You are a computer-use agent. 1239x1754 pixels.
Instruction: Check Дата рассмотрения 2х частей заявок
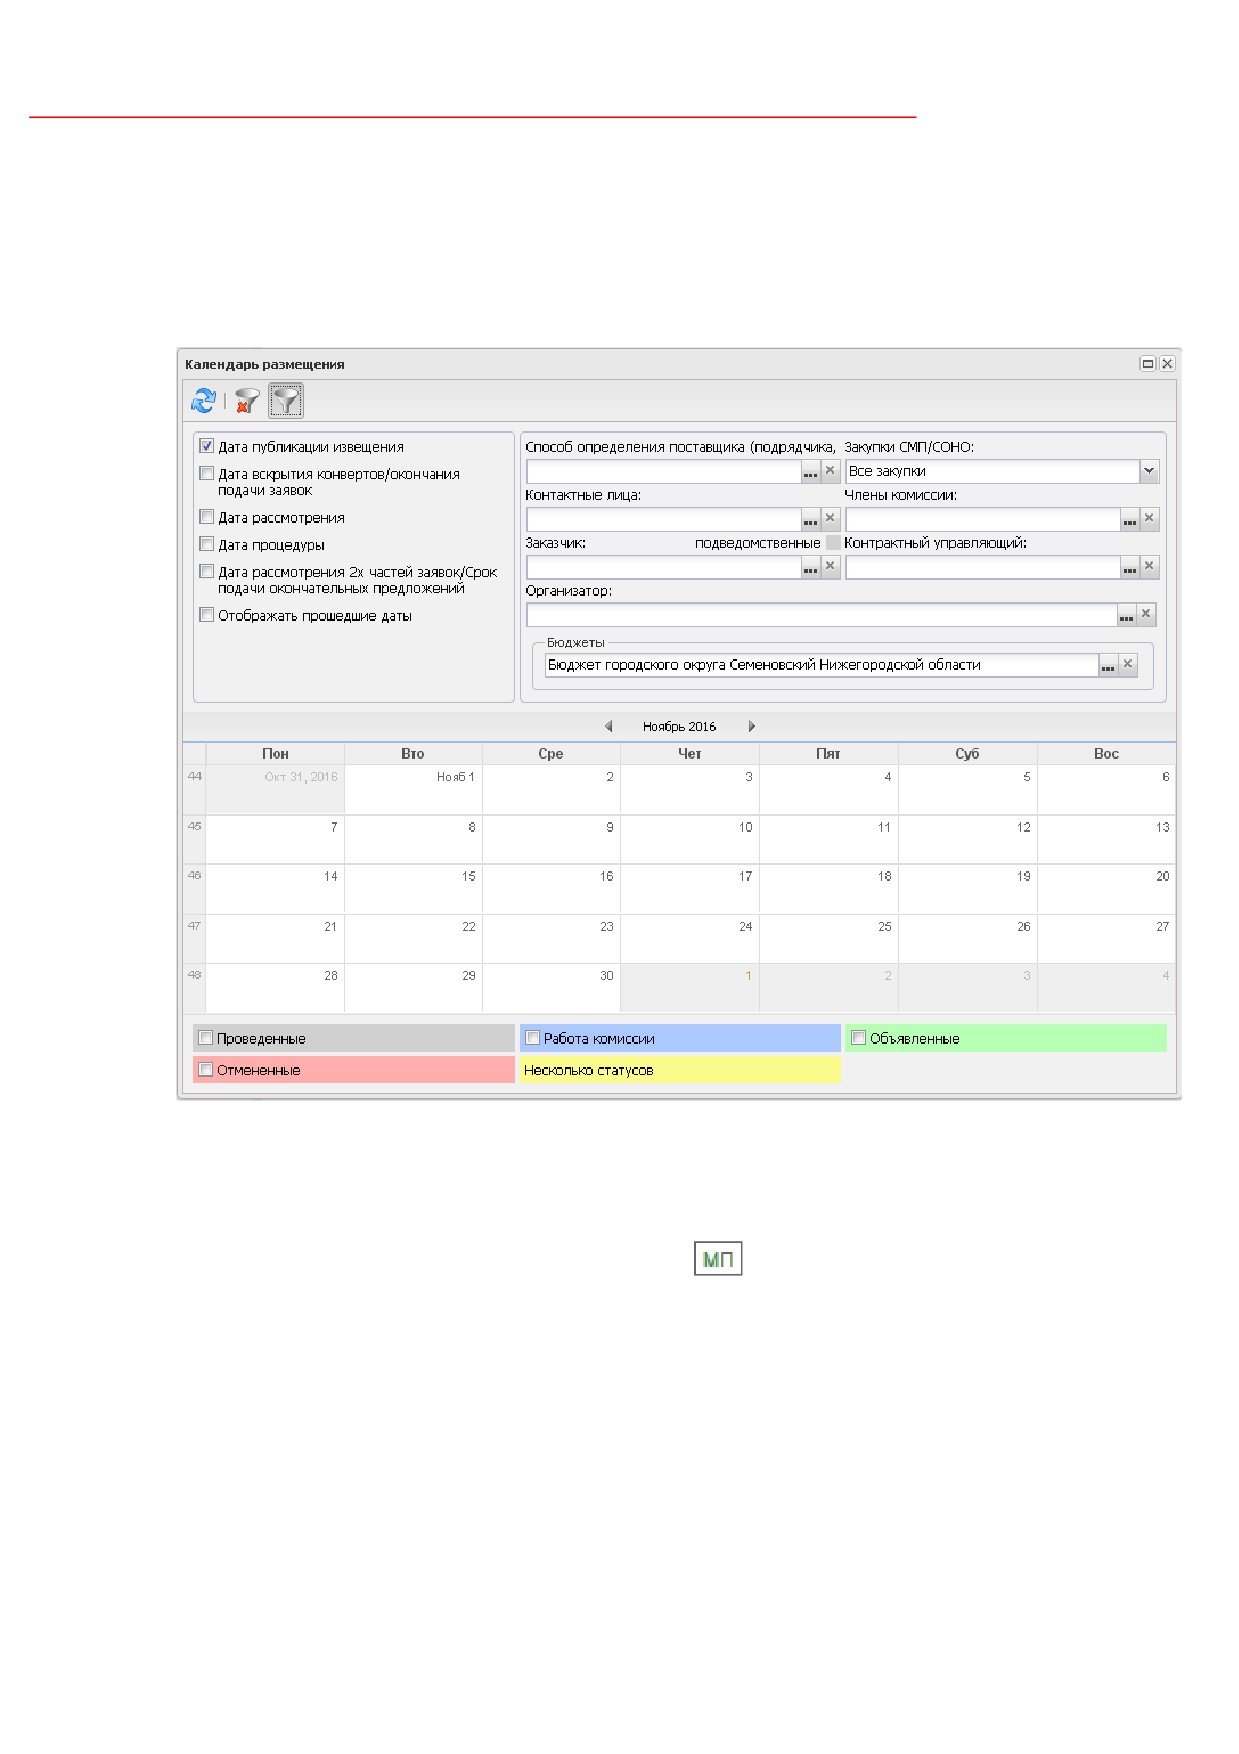(207, 571)
